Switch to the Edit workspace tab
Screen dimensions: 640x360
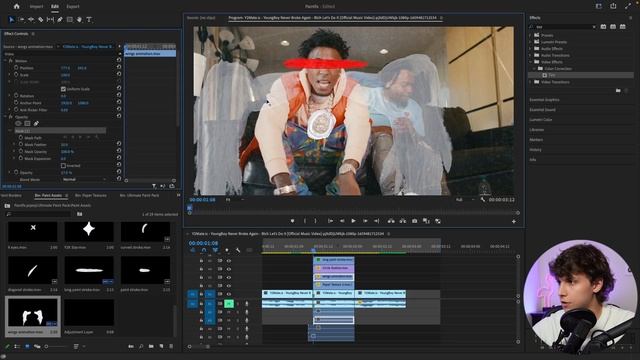55,7
